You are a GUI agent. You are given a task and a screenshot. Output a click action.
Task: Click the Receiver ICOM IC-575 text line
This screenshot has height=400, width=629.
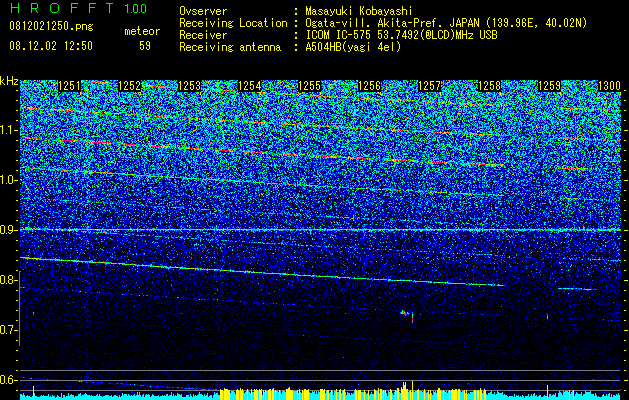coord(338,35)
